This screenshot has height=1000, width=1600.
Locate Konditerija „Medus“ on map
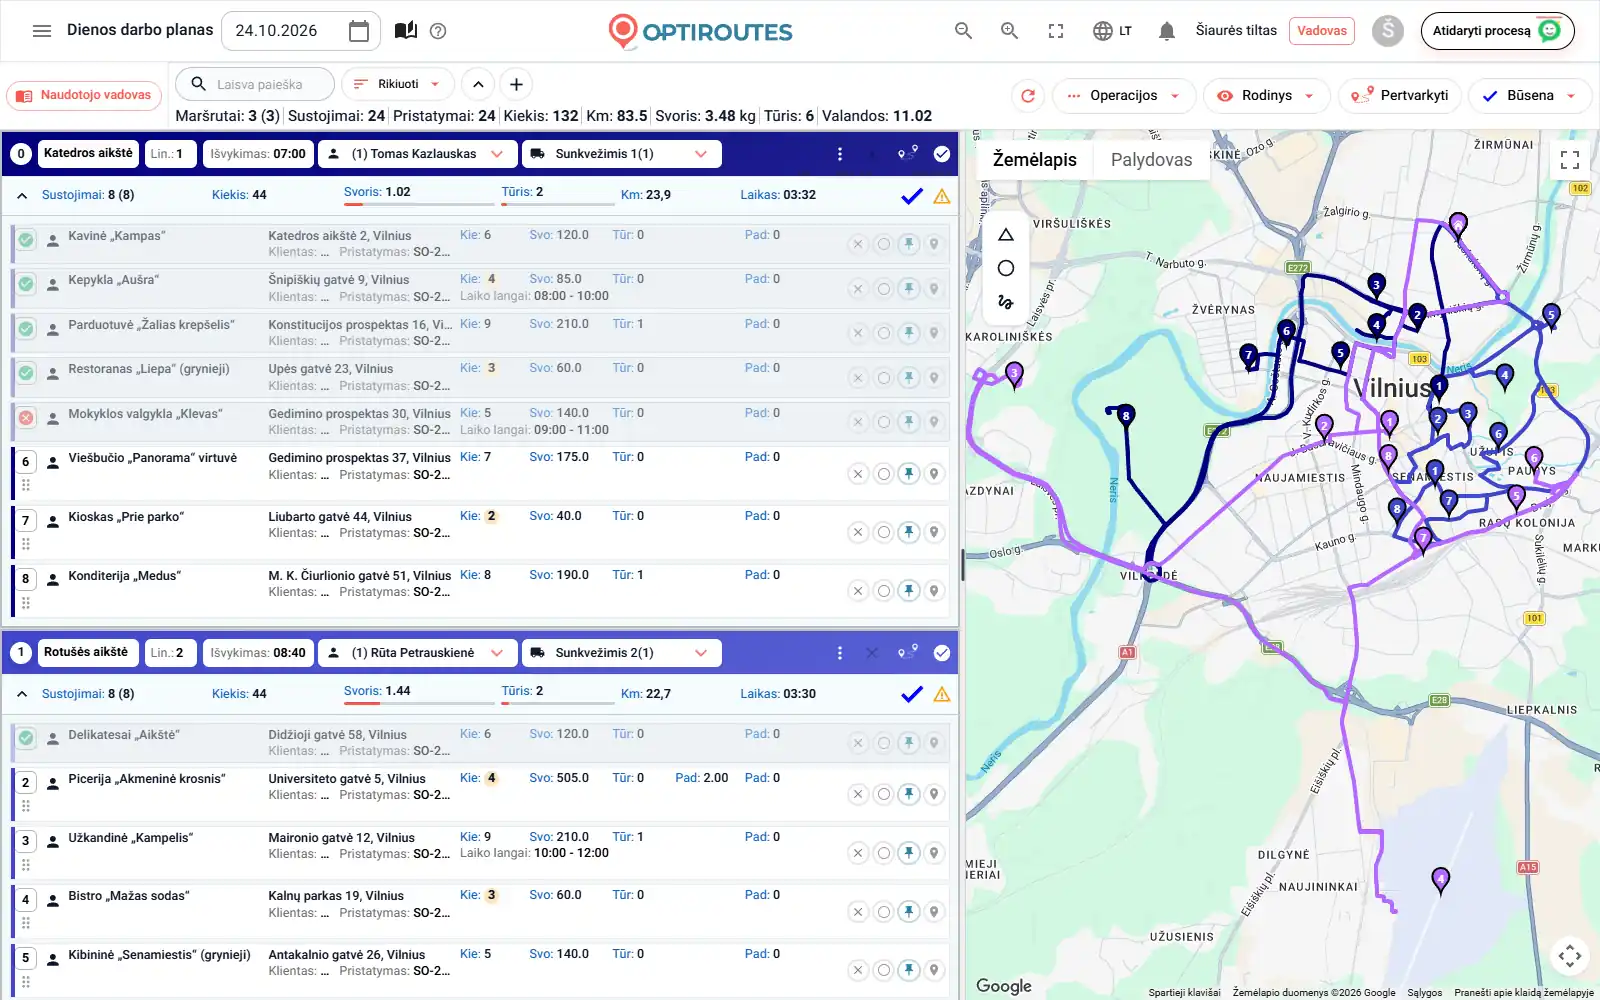(x=934, y=591)
